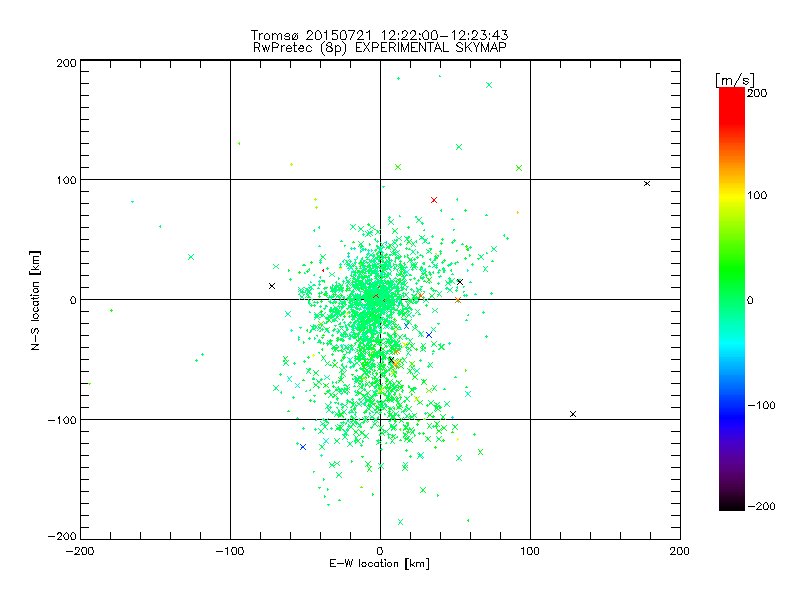Screen dimensions: 800x600
Task: Select the '[m/s]' colorbar unit label
Action: 735,80
